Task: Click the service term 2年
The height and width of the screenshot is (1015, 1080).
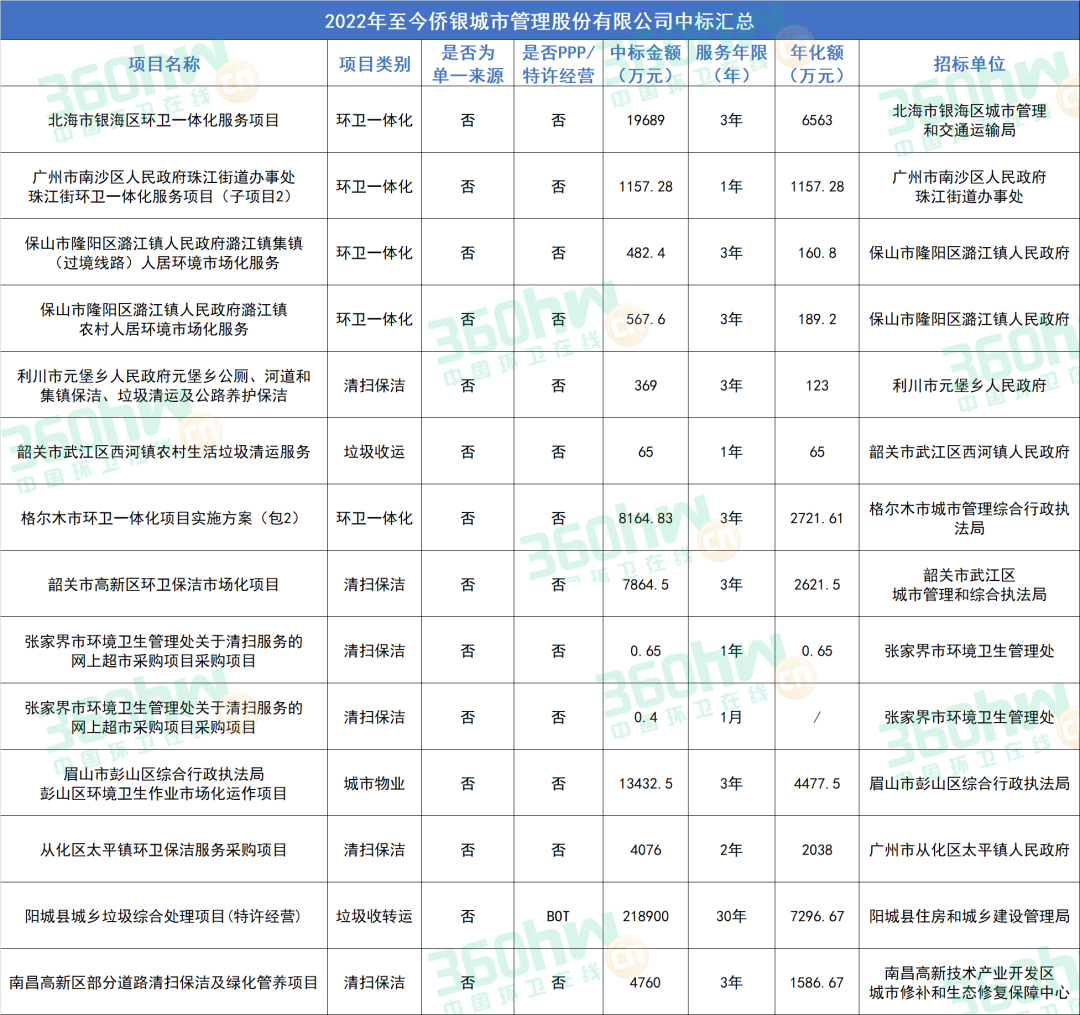Action: tap(731, 850)
